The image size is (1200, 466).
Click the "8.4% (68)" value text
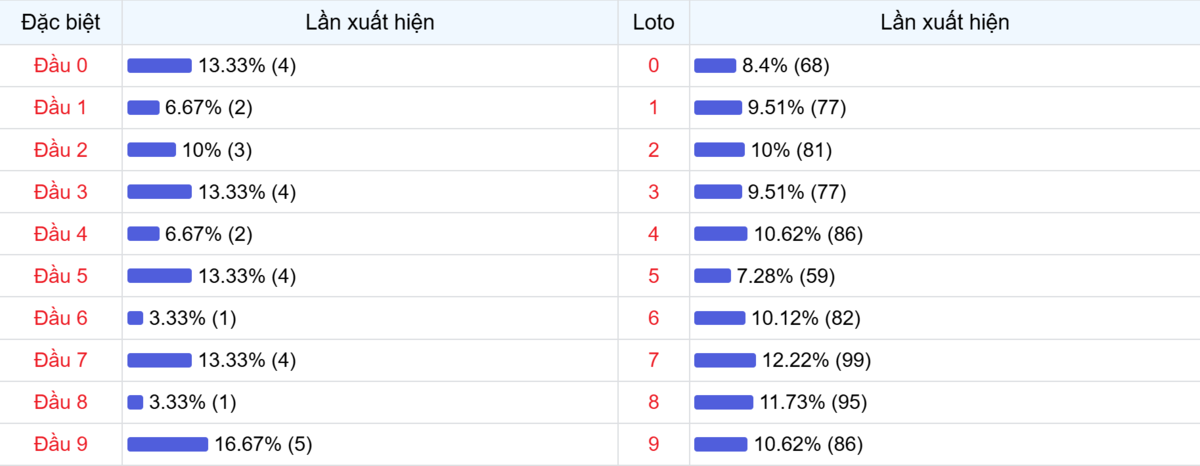pyautogui.click(x=785, y=66)
